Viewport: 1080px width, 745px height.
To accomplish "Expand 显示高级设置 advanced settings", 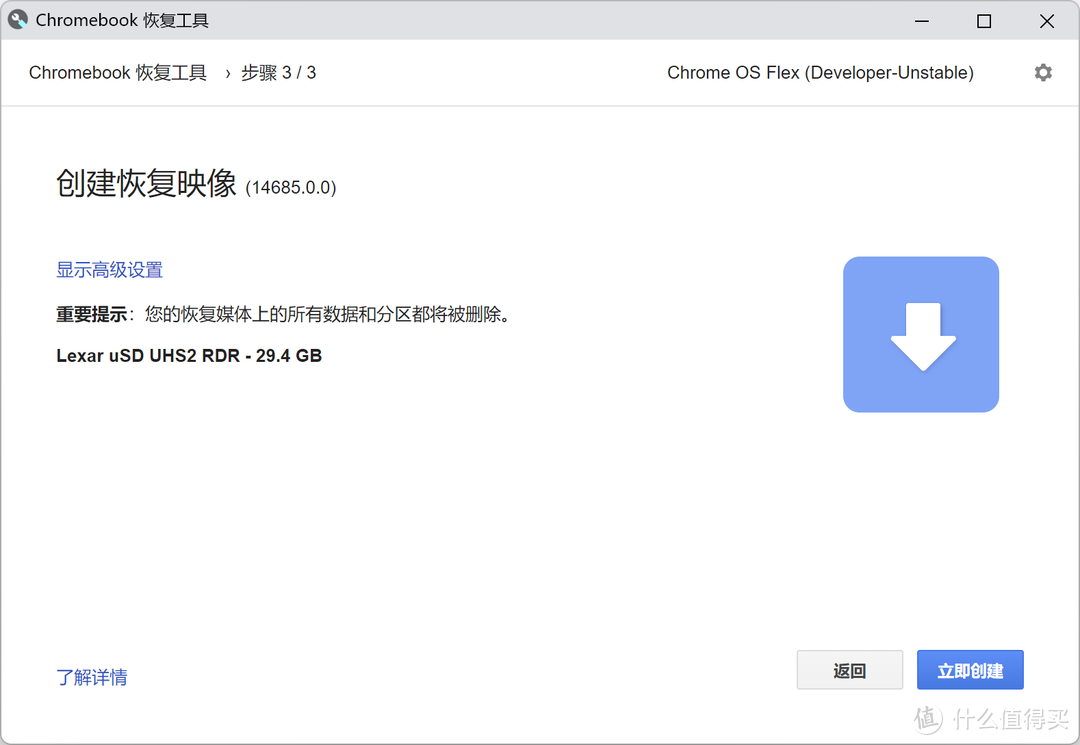I will tap(109, 269).
